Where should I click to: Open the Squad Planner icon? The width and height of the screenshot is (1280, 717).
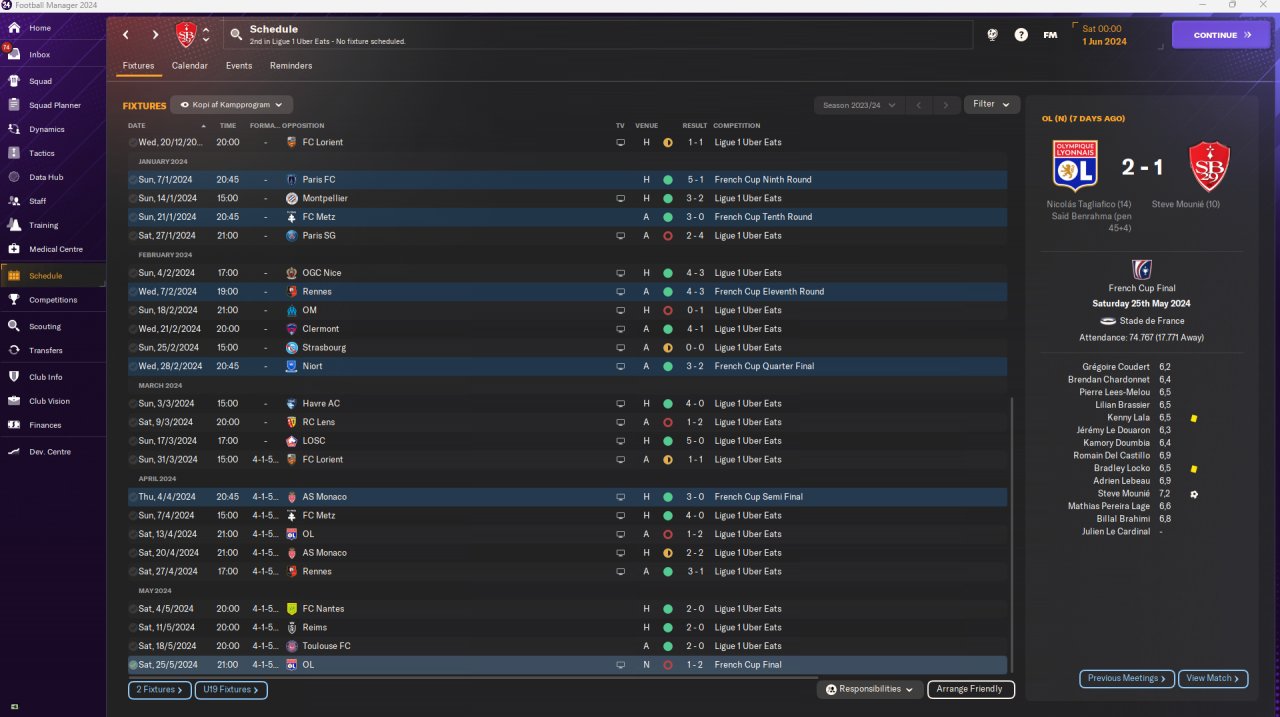(14, 105)
